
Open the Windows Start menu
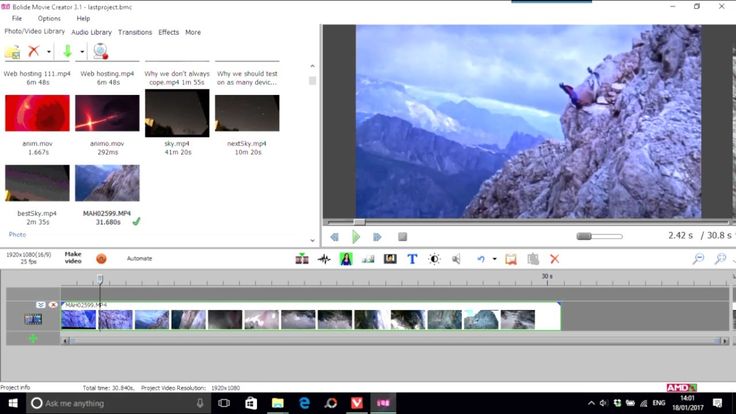coord(13,403)
